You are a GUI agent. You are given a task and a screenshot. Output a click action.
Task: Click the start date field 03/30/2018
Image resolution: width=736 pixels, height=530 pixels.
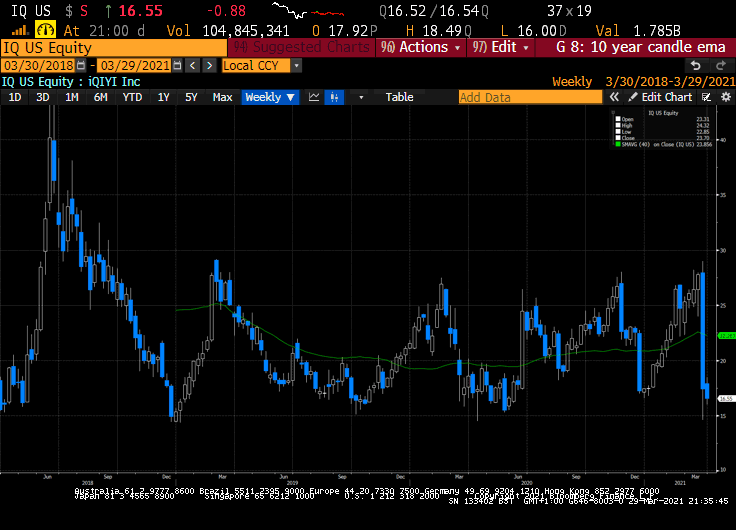click(39, 66)
